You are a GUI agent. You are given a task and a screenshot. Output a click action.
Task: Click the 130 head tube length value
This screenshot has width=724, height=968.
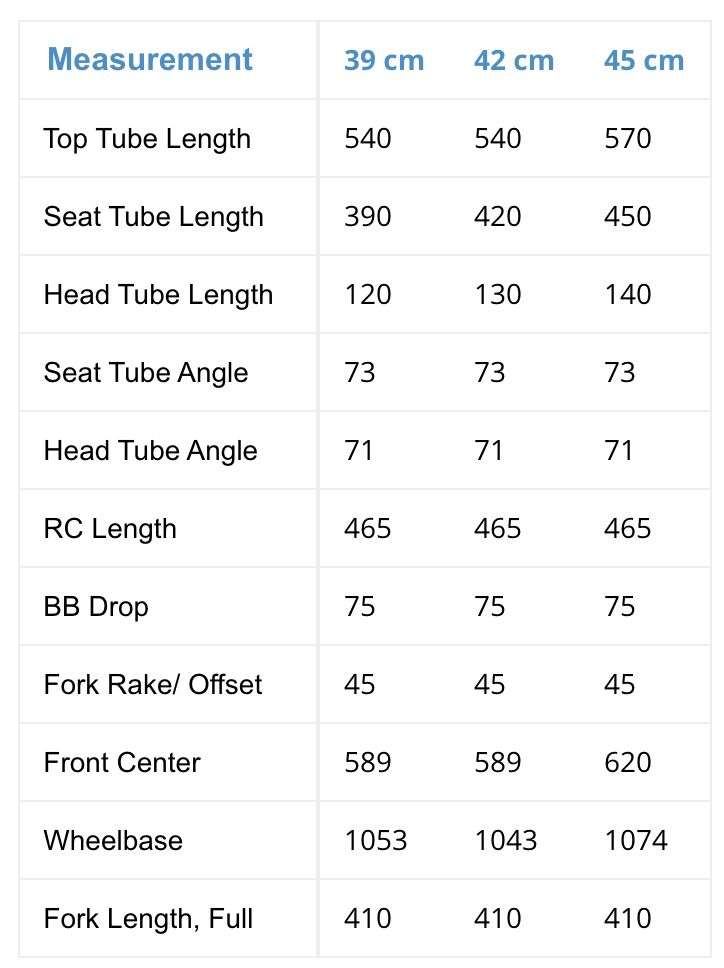[x=498, y=294]
